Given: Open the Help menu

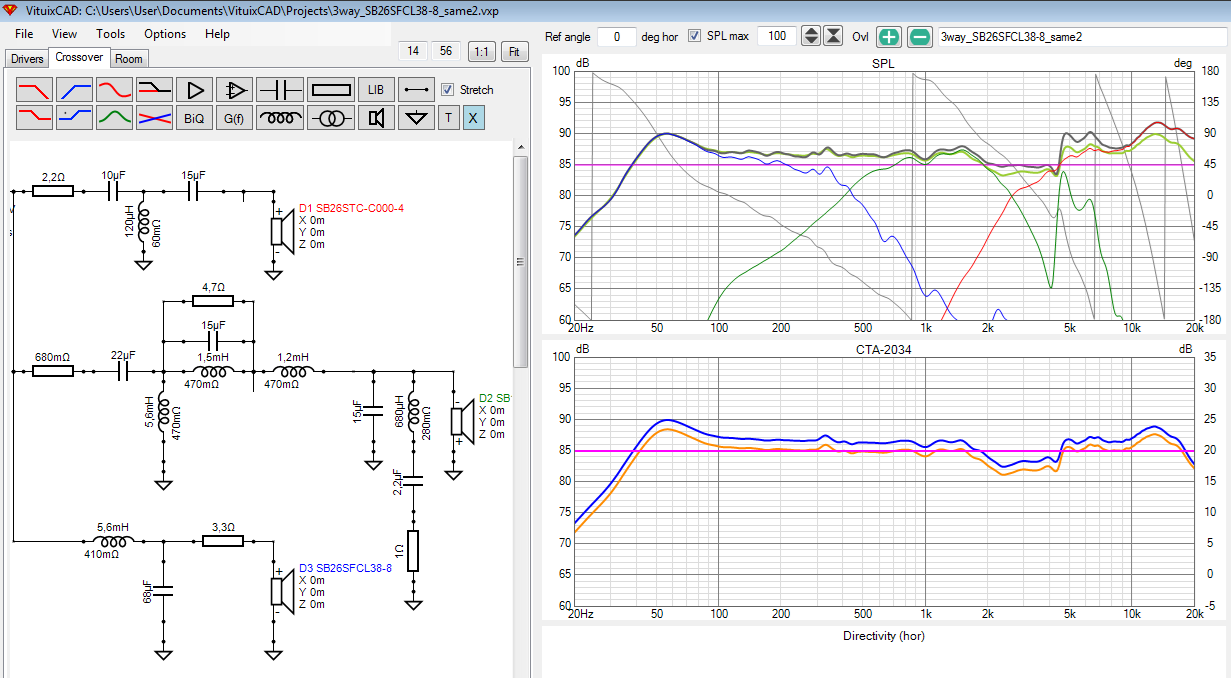Looking at the screenshot, I should click(217, 33).
